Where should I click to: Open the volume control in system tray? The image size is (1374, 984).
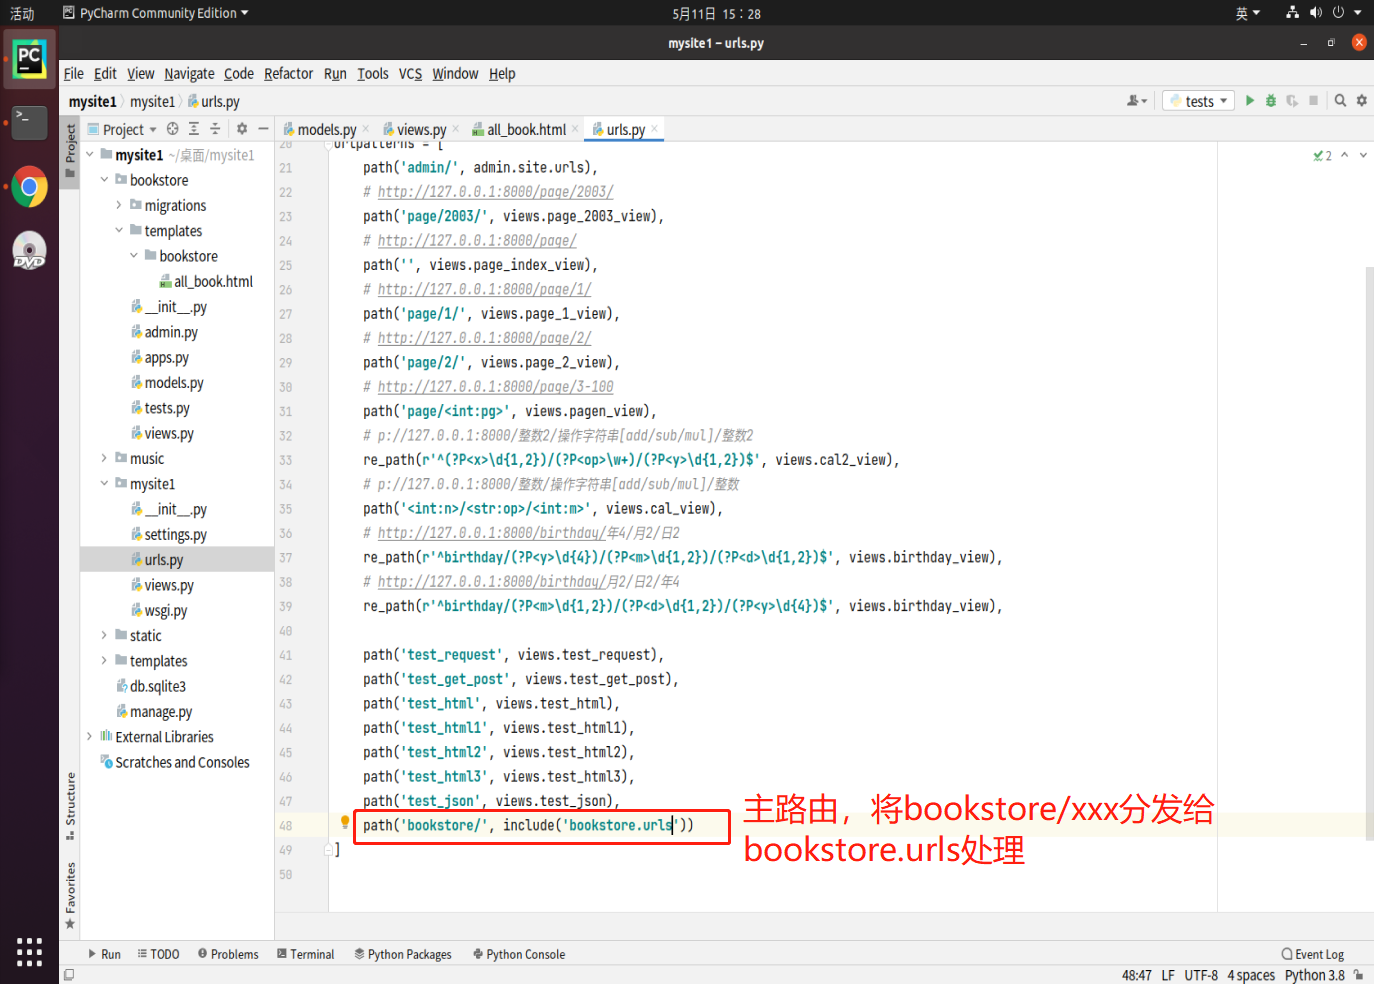pyautogui.click(x=1315, y=13)
